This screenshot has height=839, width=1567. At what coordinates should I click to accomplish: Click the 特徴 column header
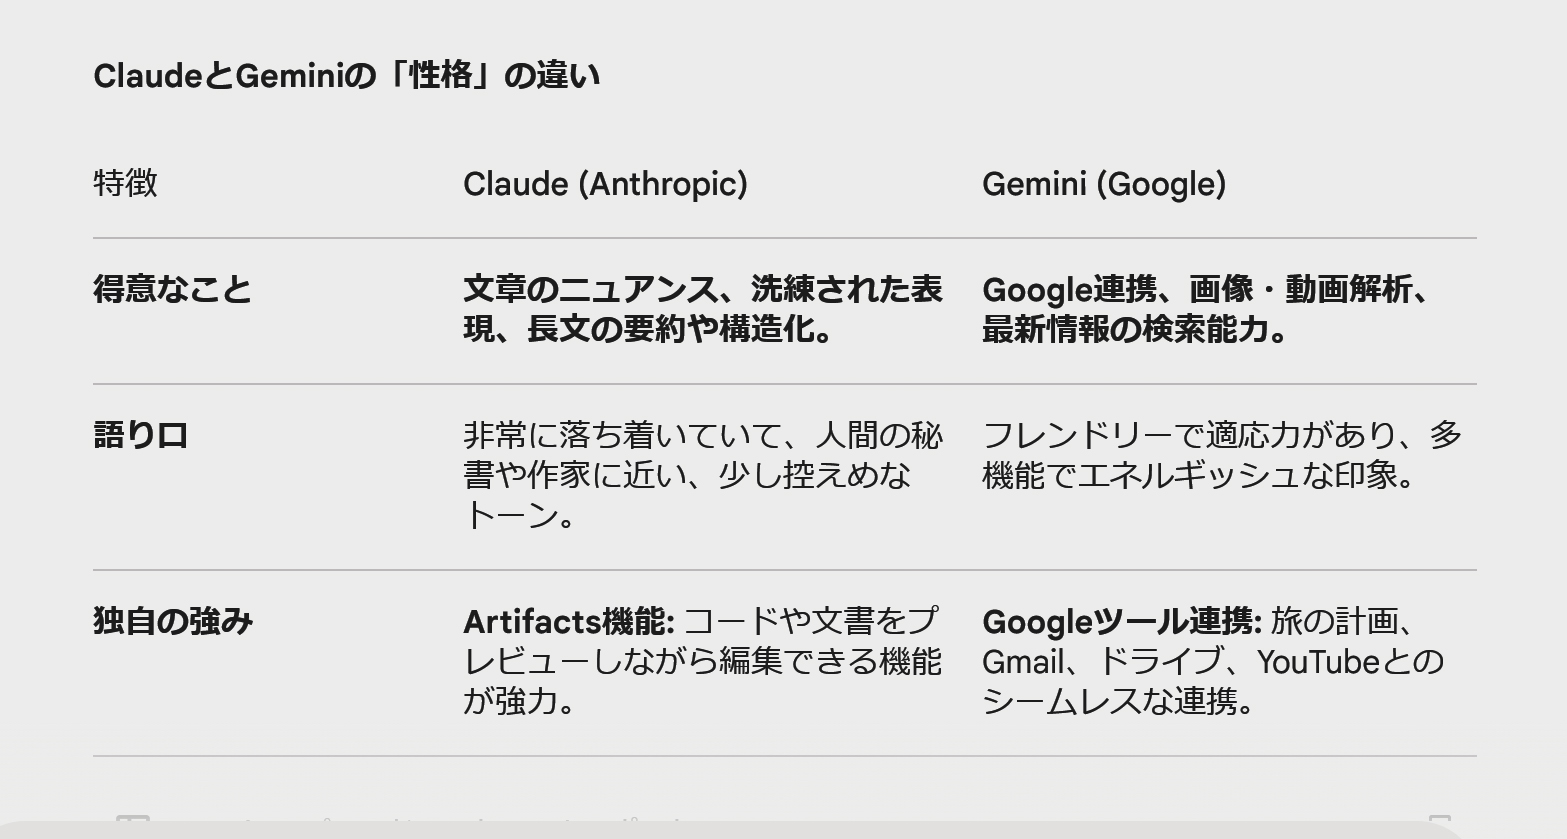tap(125, 184)
